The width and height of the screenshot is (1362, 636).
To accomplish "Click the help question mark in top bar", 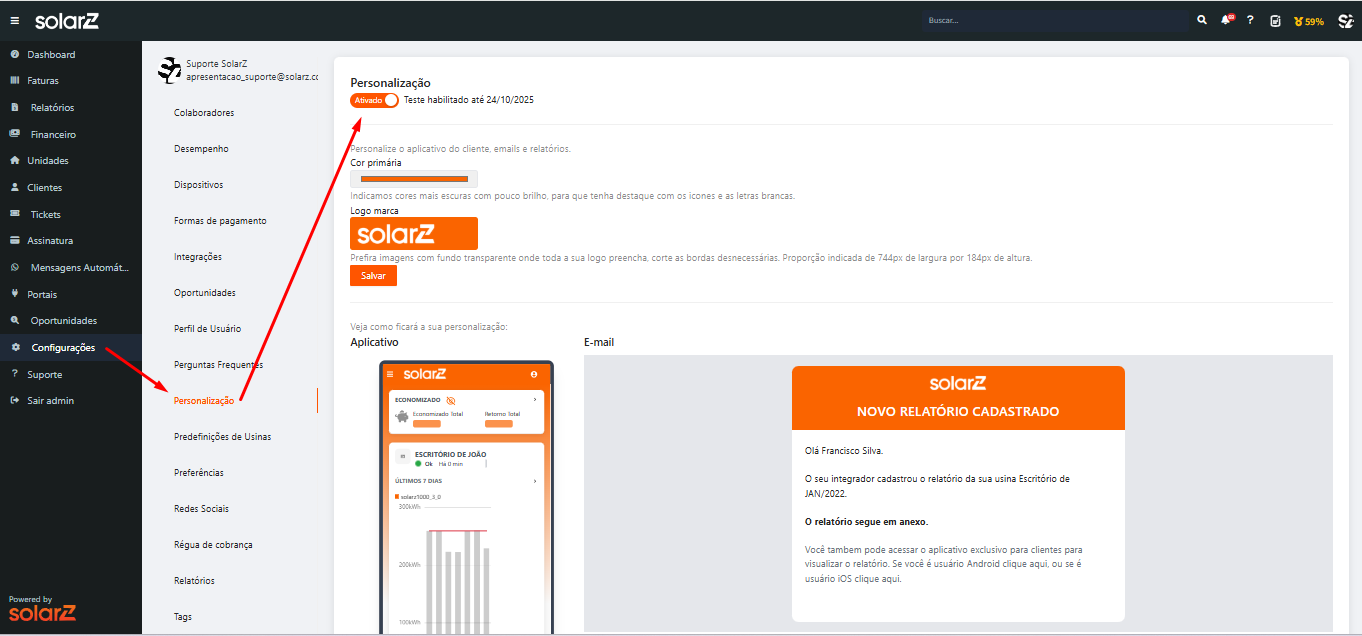I will (1250, 20).
